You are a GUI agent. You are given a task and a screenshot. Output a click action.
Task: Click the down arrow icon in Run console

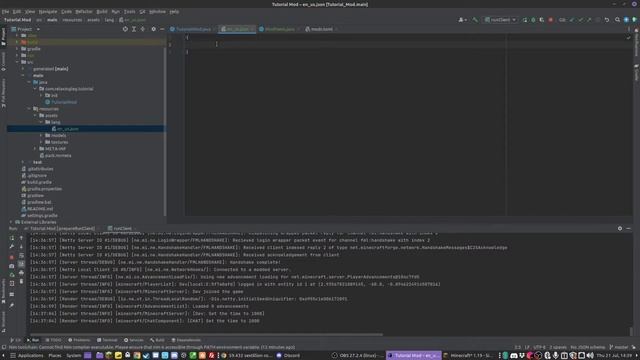click(22, 247)
